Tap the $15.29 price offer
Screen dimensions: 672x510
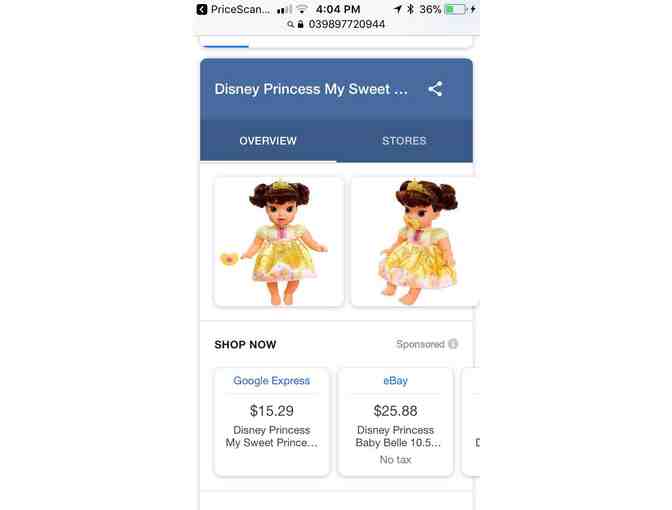(x=272, y=411)
